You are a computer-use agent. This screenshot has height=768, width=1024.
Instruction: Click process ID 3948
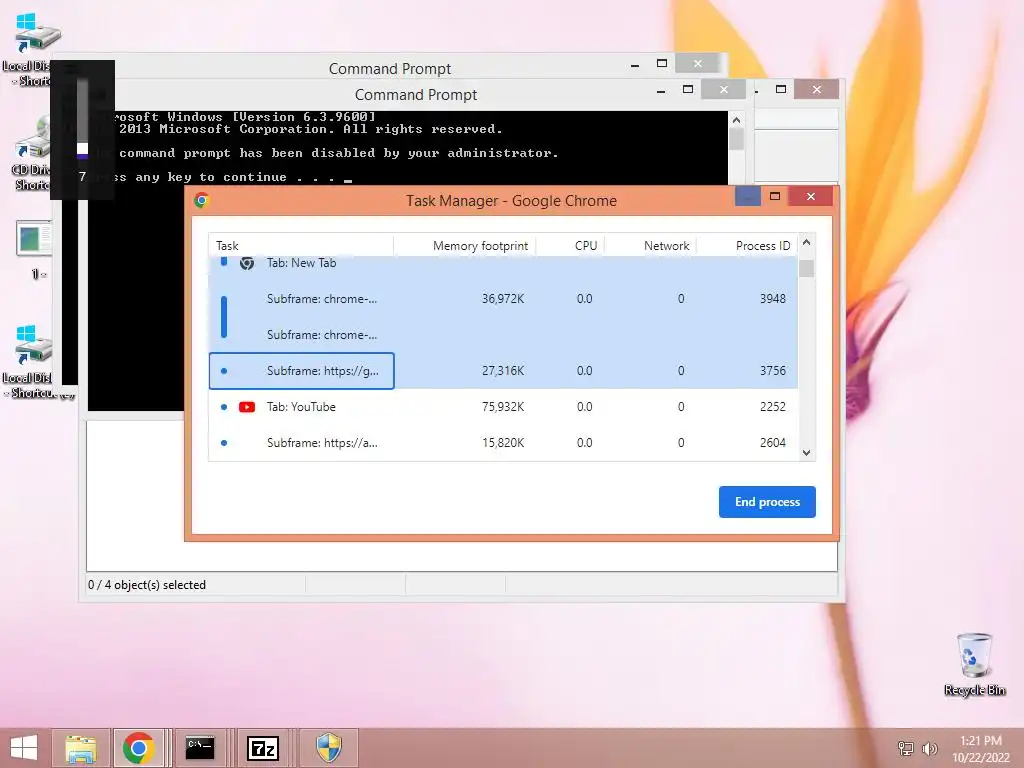coord(773,299)
